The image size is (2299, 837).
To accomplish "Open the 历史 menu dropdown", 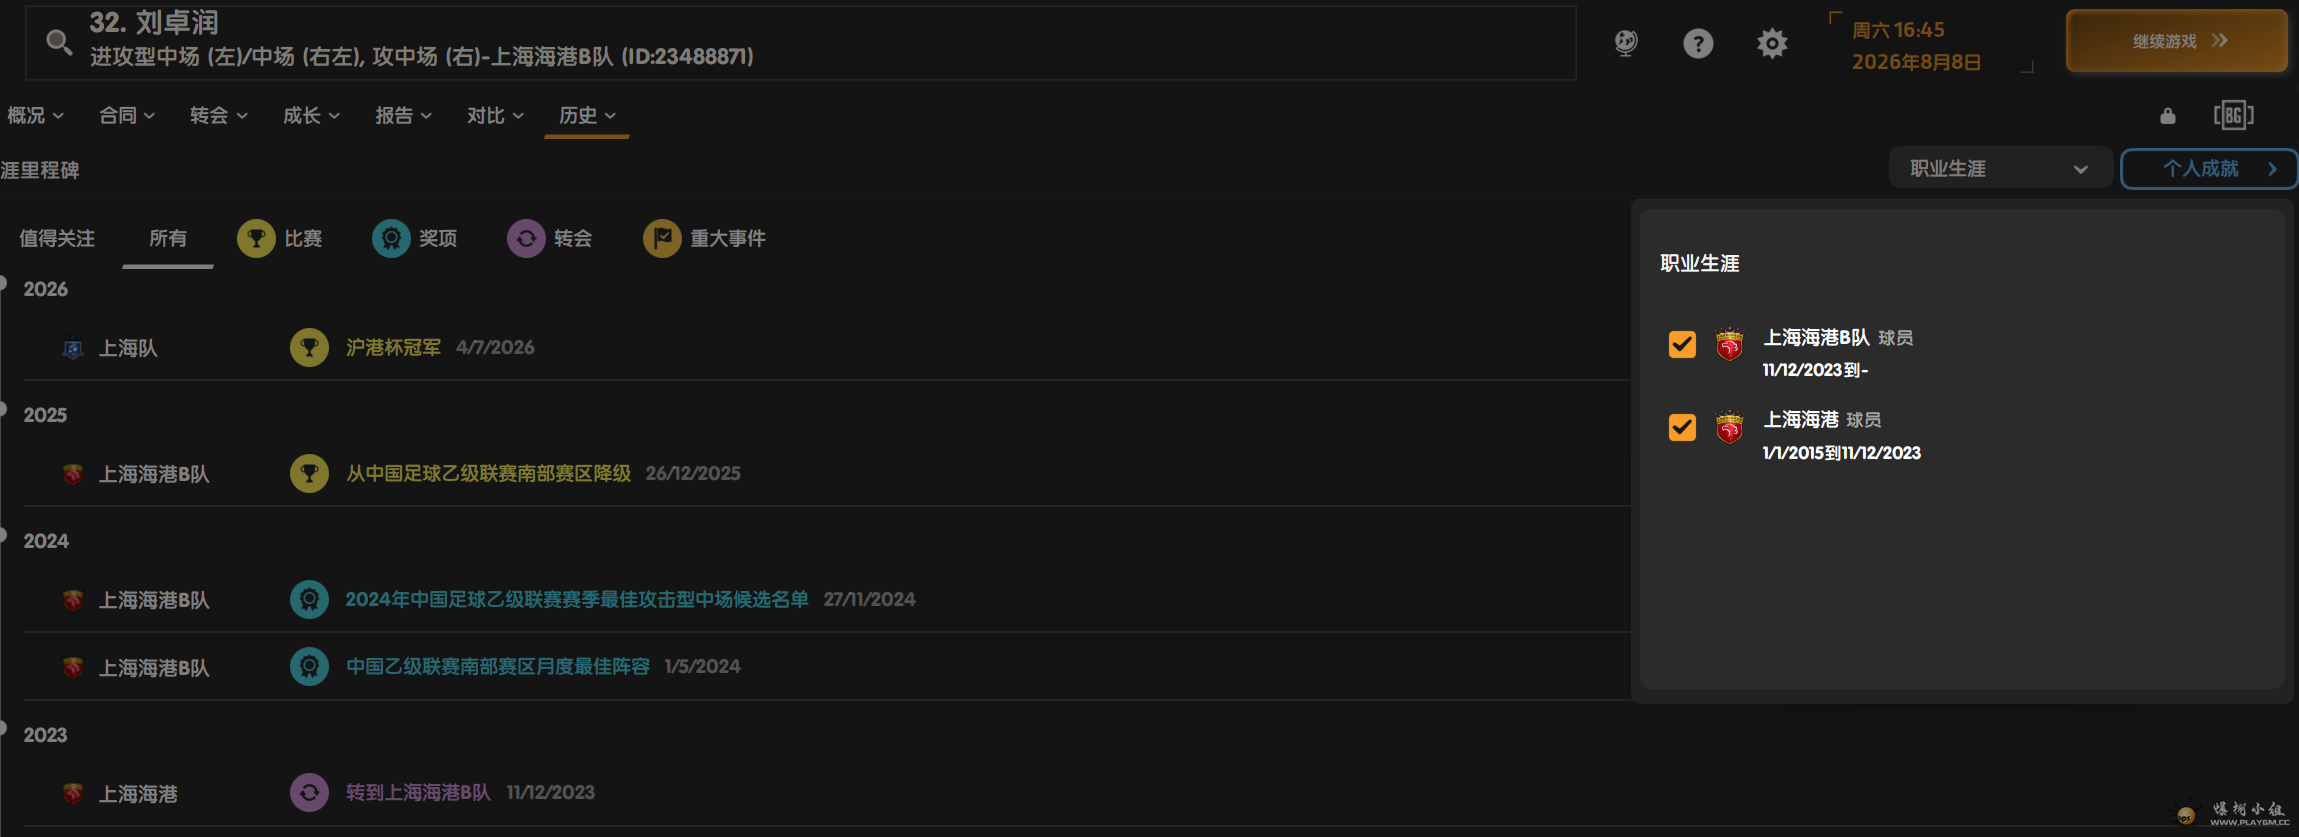I will click(x=587, y=116).
